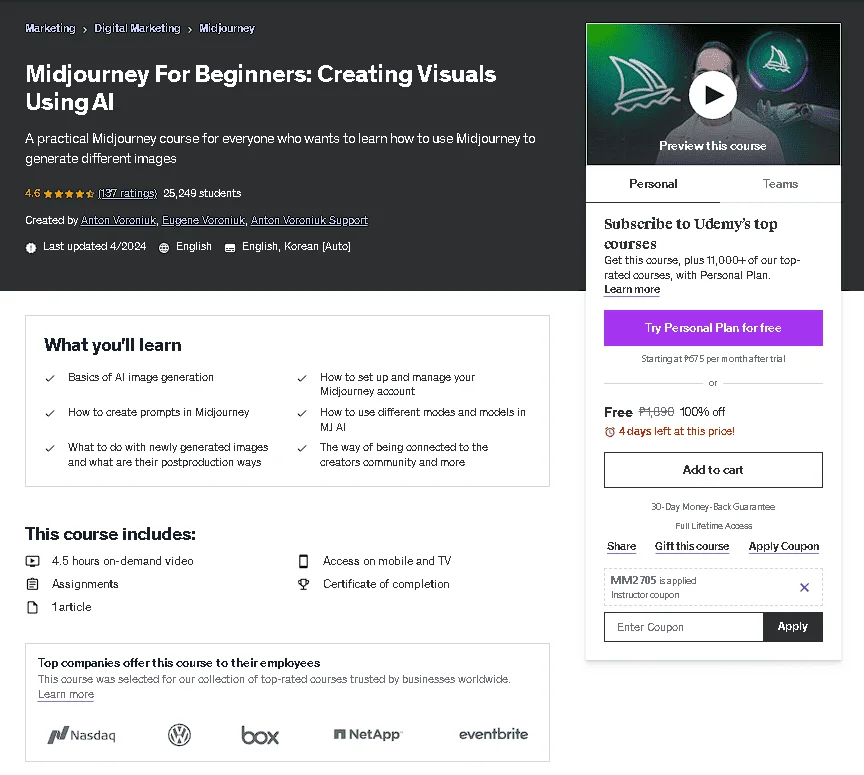Switch to the Teams tab
Image resolution: width=864 pixels, height=775 pixels.
780,184
